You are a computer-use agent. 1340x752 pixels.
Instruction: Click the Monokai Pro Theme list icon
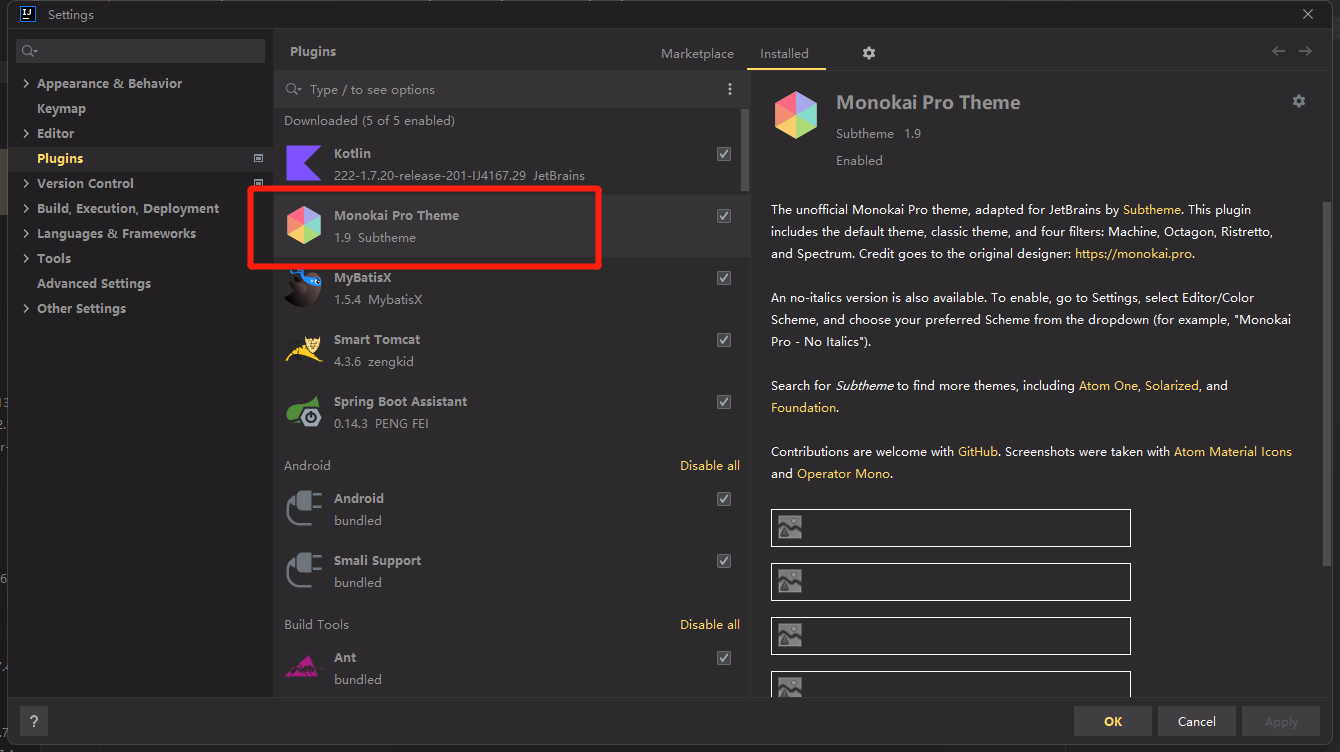[x=303, y=226]
